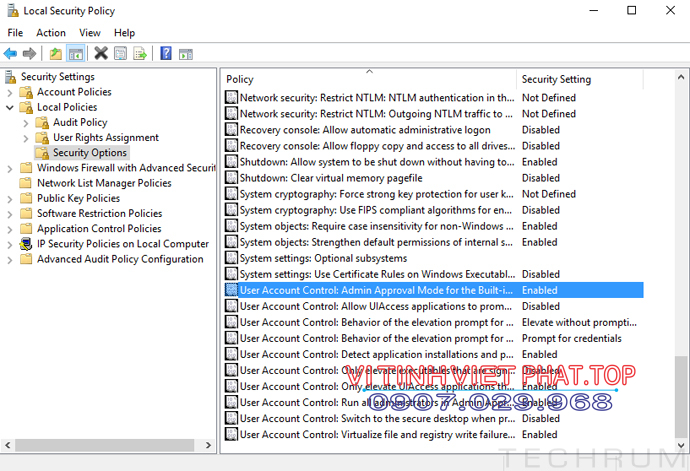Expand the Audit Policy node arrow
Screen dimensions: 690x471
pyautogui.click(x=26, y=123)
